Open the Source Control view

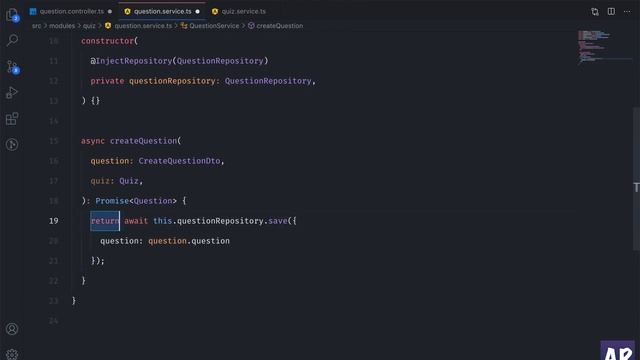point(12,67)
